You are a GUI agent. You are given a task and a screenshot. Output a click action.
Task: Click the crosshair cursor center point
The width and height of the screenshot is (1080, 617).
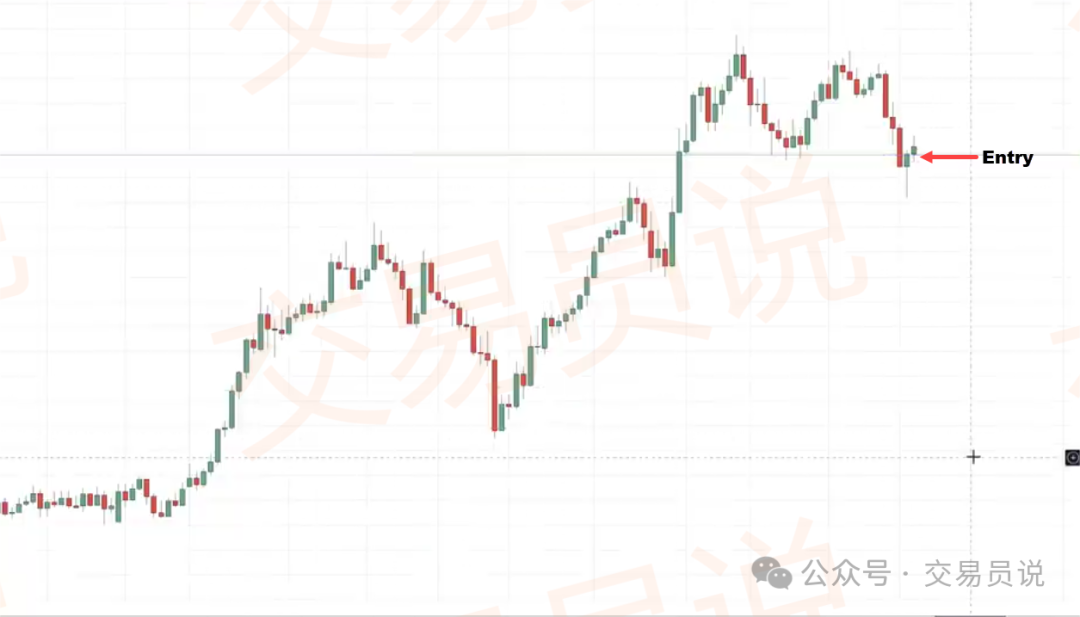pyautogui.click(x=973, y=457)
